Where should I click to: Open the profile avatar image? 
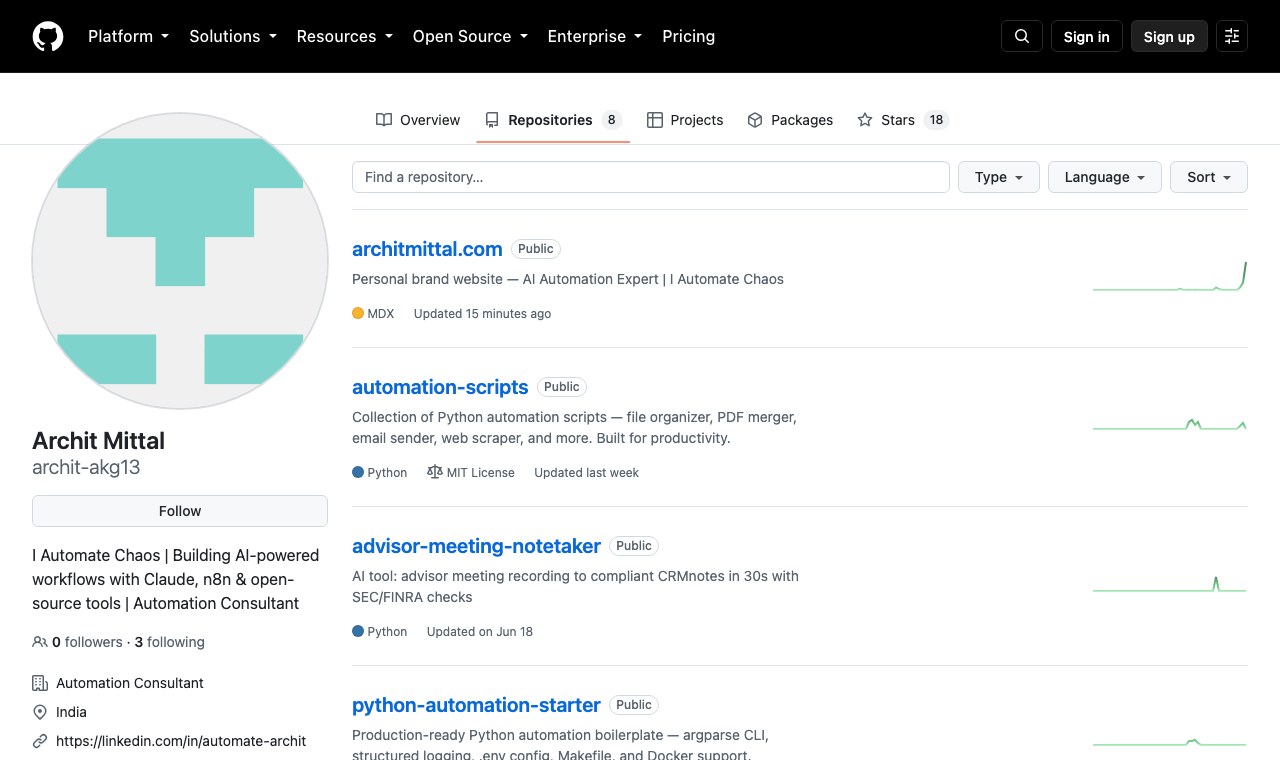point(180,261)
